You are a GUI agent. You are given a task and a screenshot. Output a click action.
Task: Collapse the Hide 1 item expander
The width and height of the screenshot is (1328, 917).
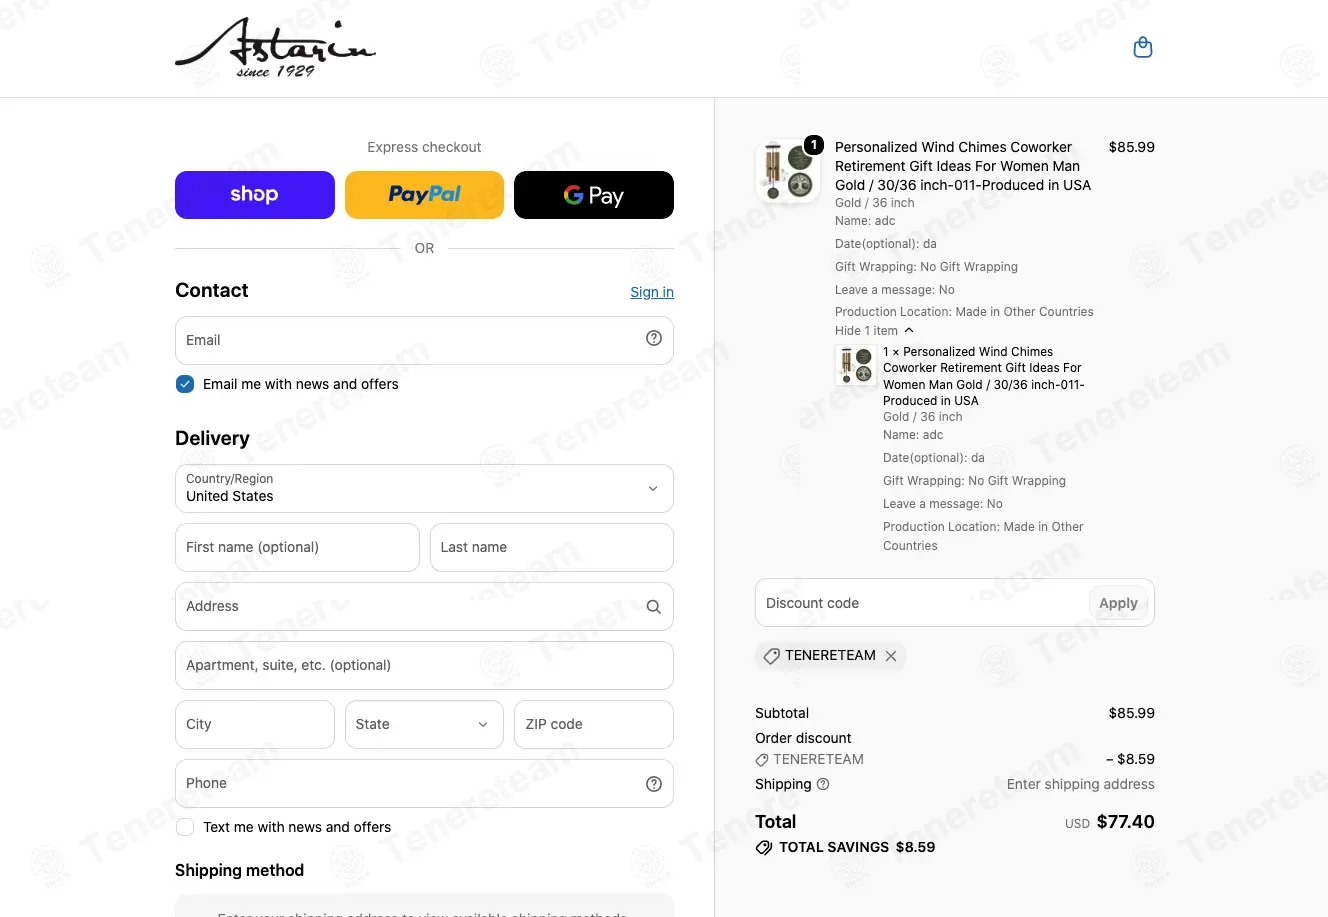[875, 331]
